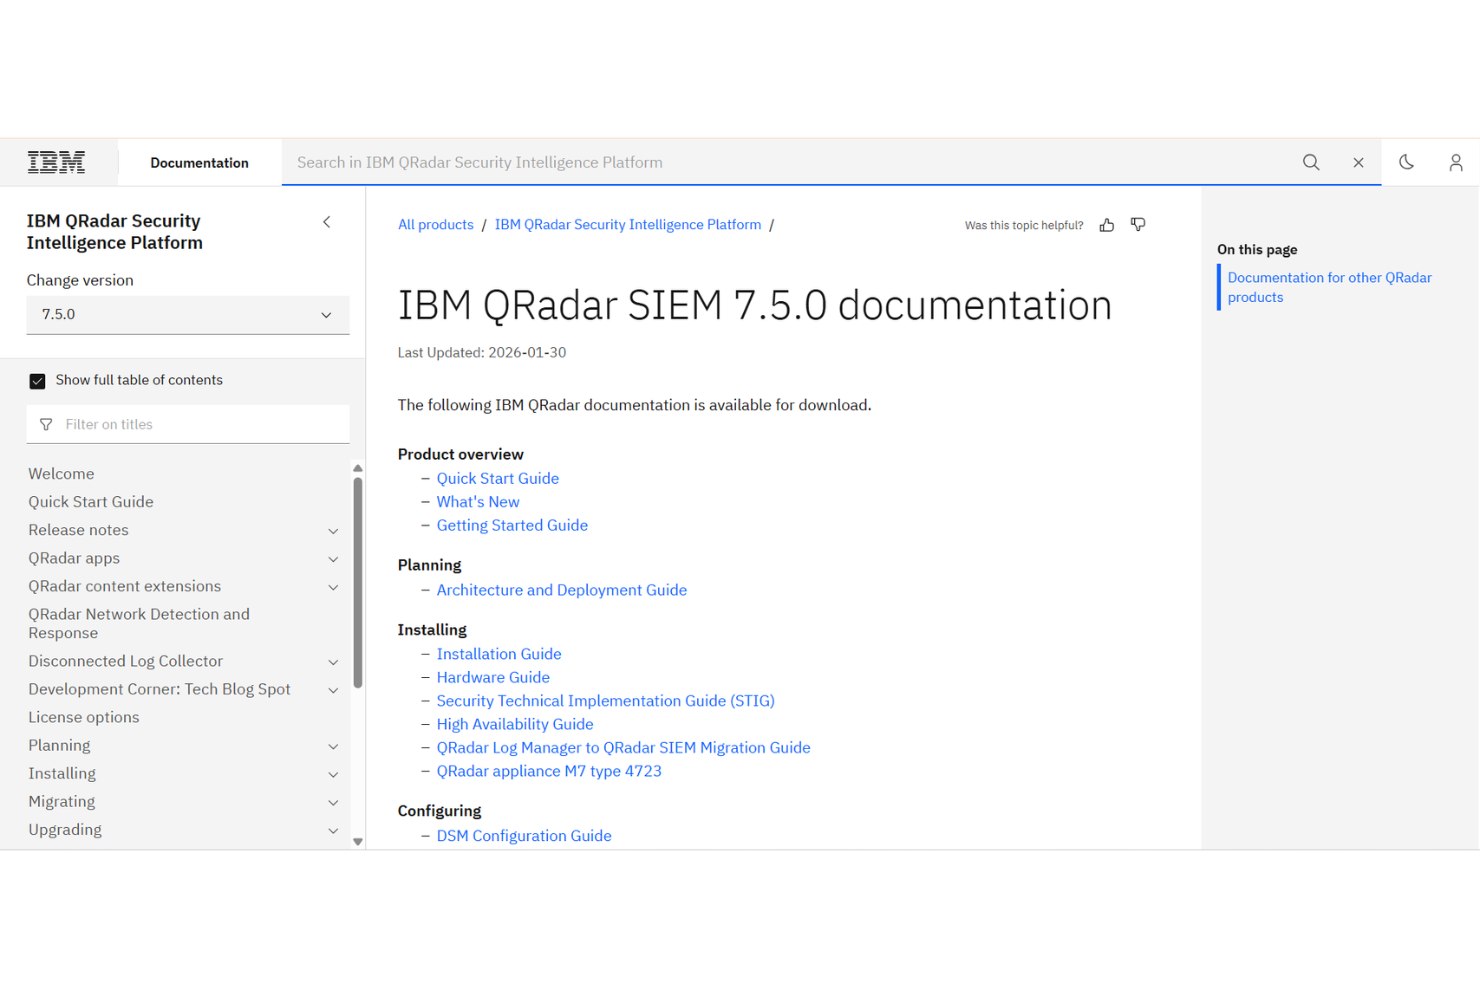Open QRadar appliance M7 type 4723 link

click(549, 771)
